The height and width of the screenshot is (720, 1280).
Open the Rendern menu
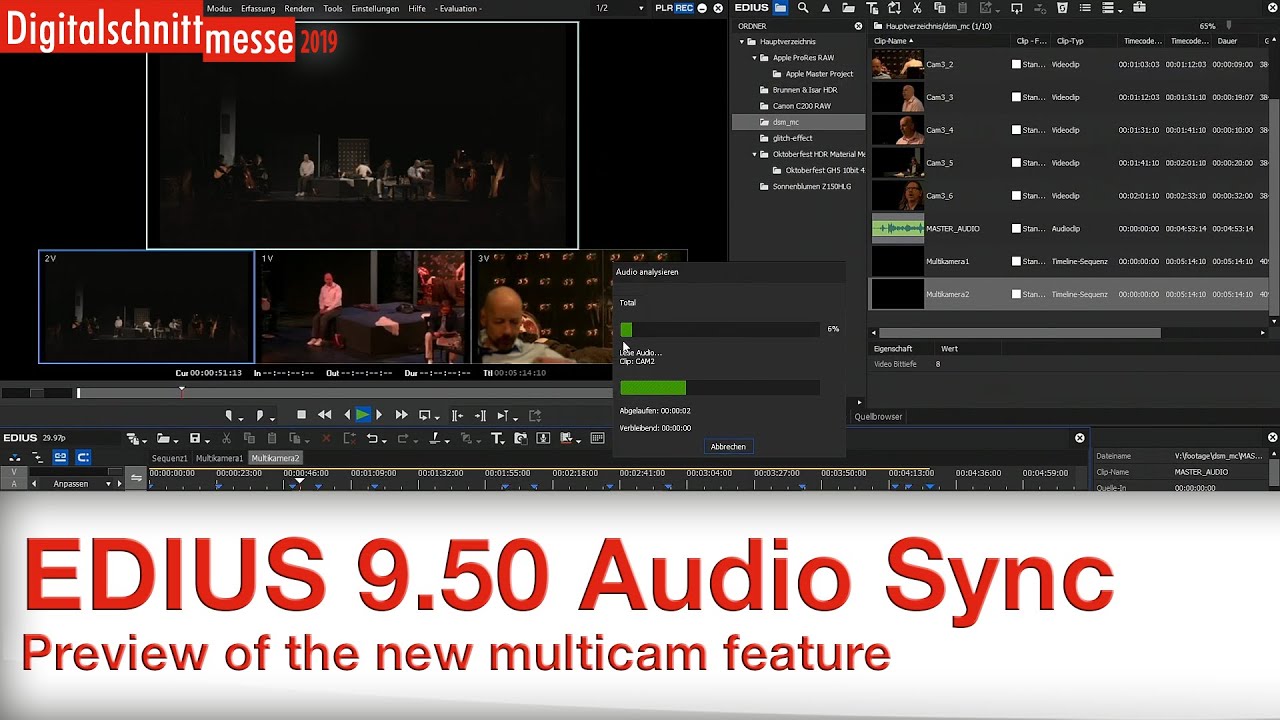(299, 8)
